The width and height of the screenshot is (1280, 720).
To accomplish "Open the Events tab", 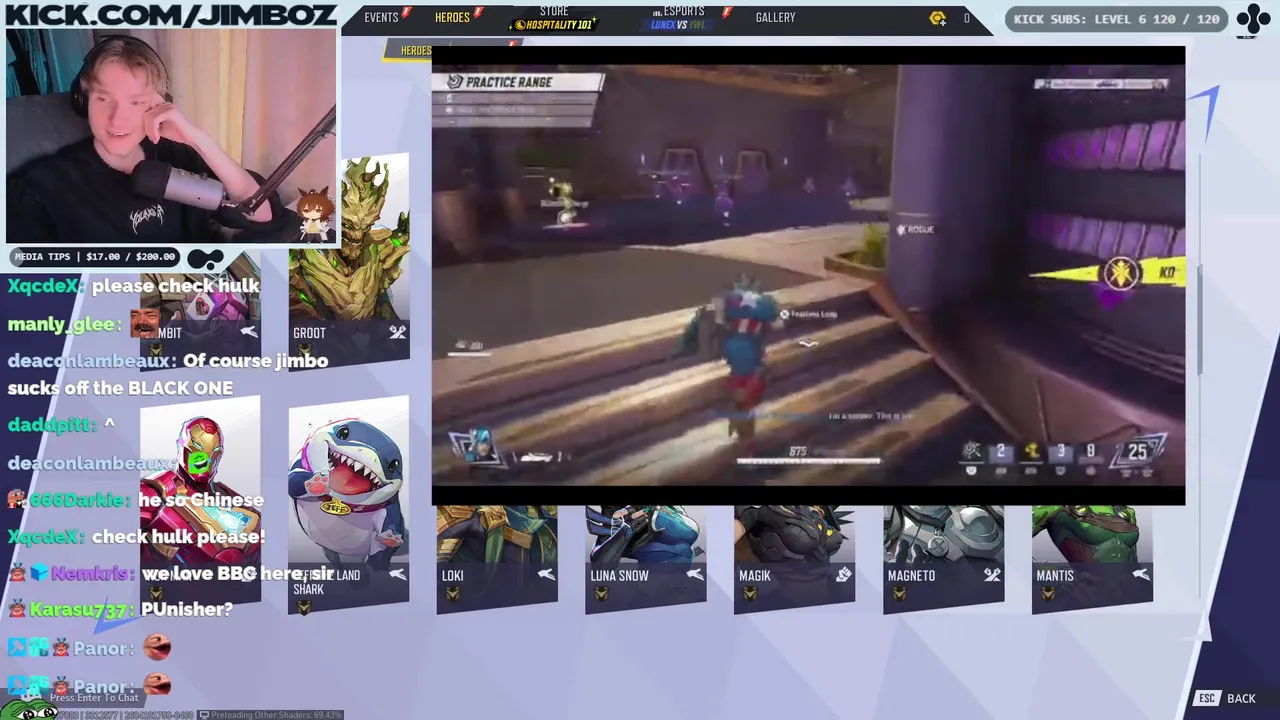I will click(x=381, y=17).
